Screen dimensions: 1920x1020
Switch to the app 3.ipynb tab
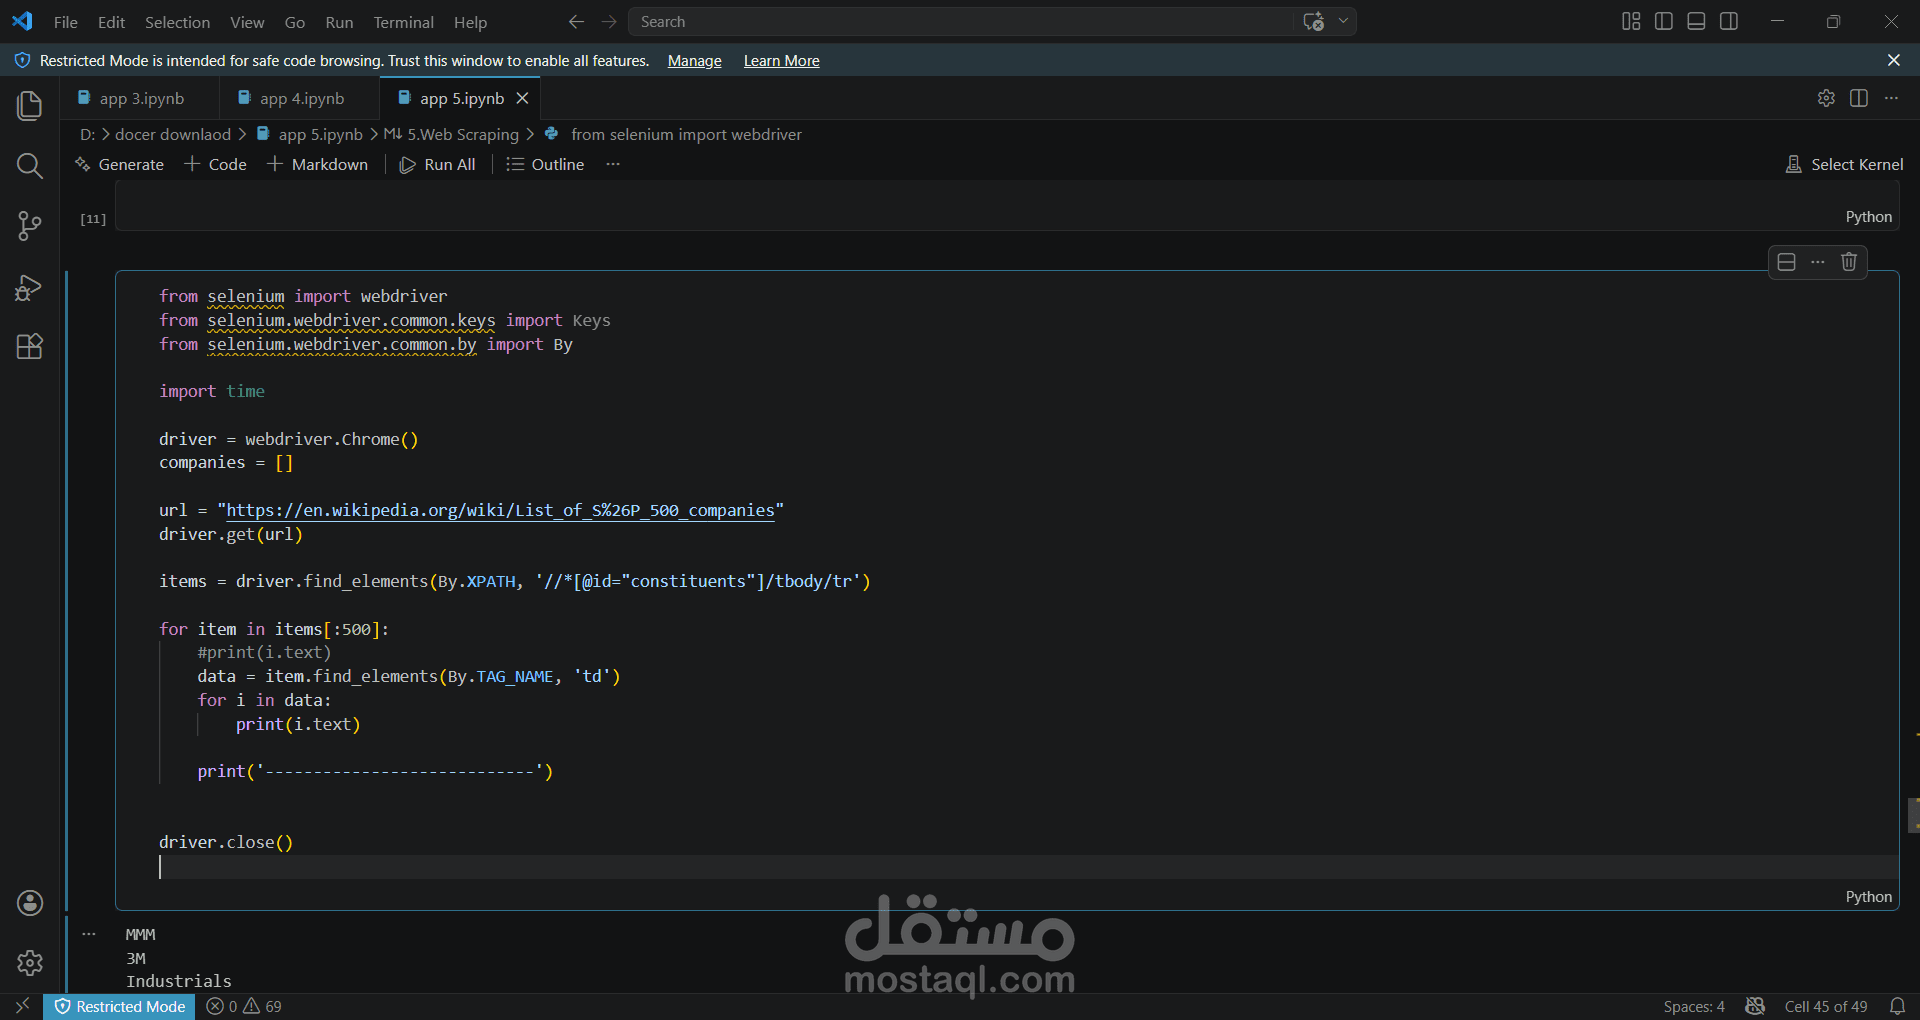point(142,98)
